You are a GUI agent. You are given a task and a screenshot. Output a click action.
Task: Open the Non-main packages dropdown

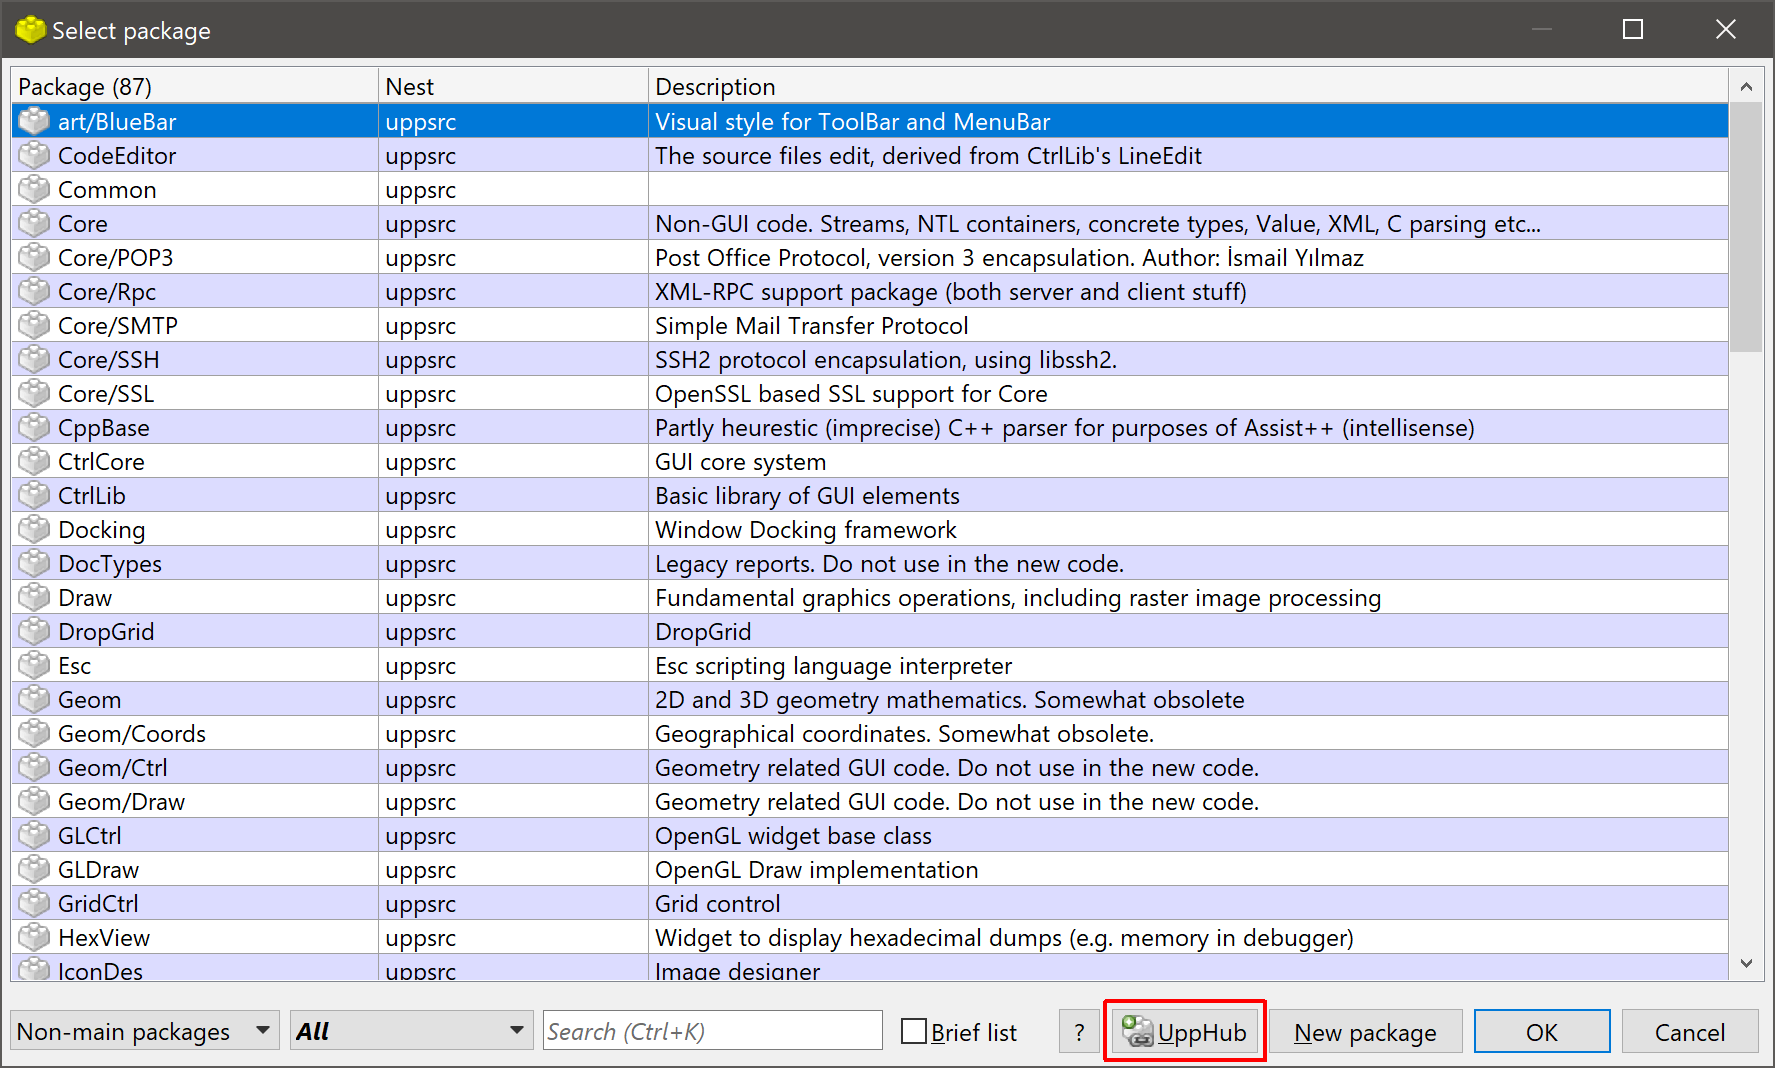click(x=144, y=1031)
